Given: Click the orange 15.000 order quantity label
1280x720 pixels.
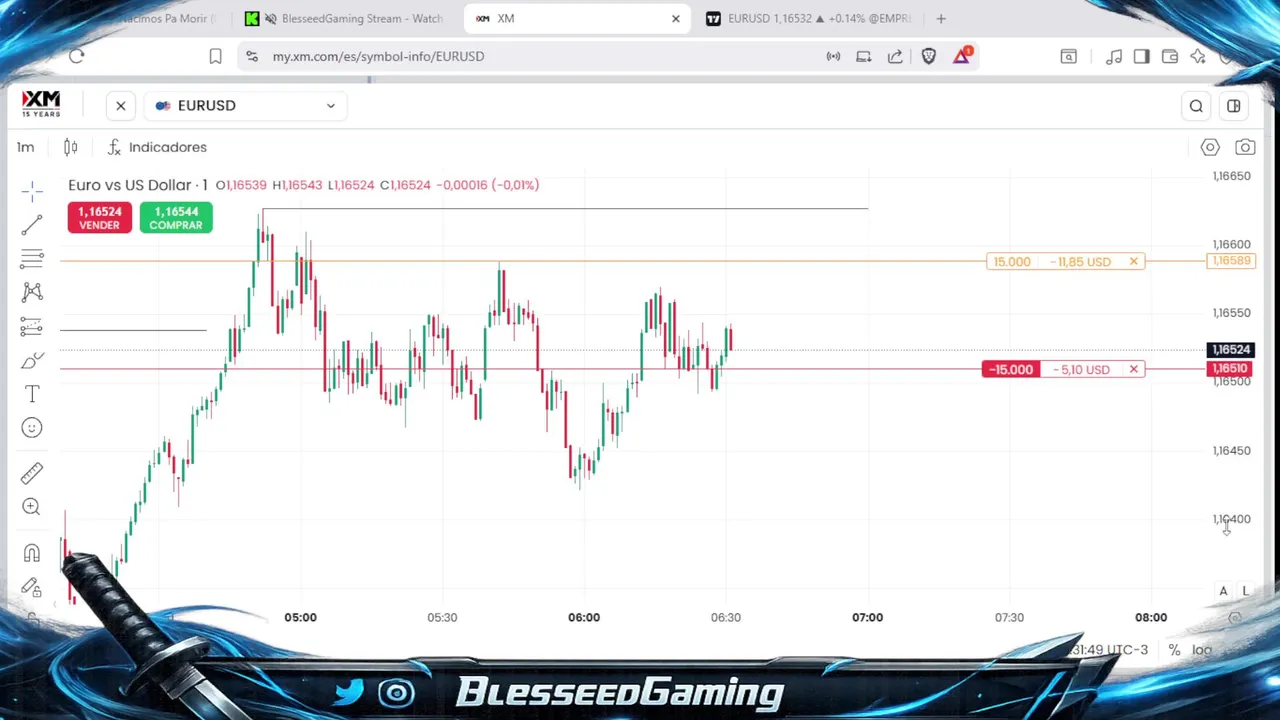Looking at the screenshot, I should (x=1012, y=261).
